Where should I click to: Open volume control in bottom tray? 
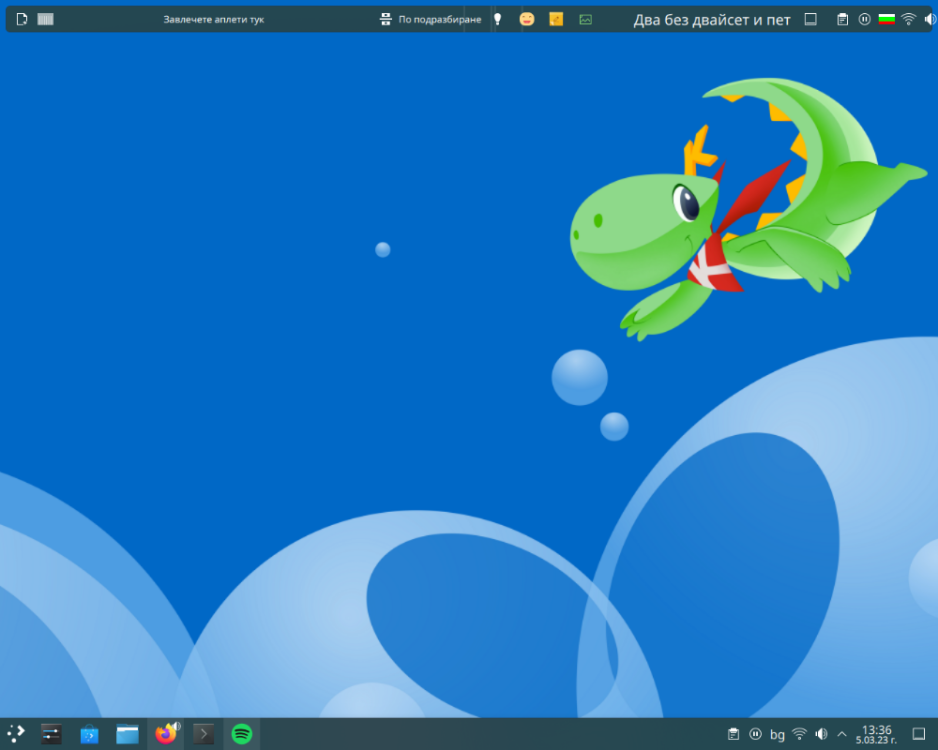pos(821,734)
